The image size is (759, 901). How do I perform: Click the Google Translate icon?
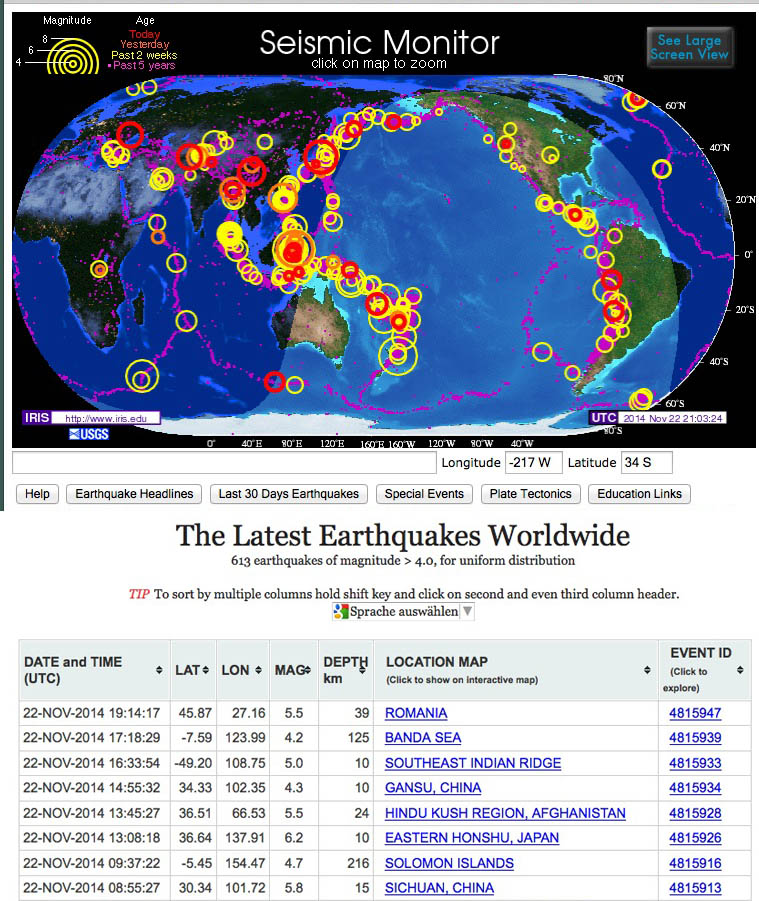tap(341, 611)
